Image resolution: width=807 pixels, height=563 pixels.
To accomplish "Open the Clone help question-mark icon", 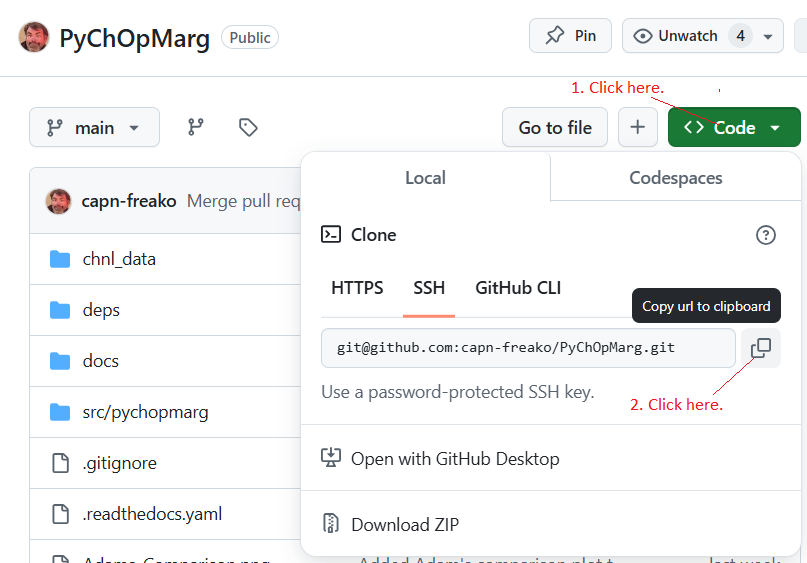I will point(765,235).
